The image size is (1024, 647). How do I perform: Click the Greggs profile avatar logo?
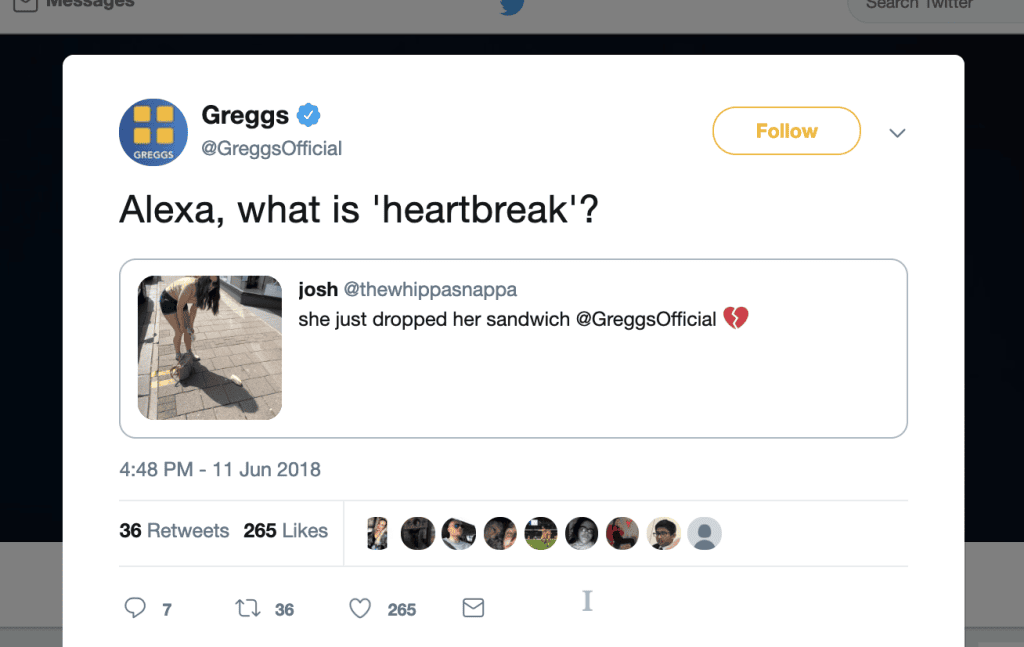tap(153, 132)
